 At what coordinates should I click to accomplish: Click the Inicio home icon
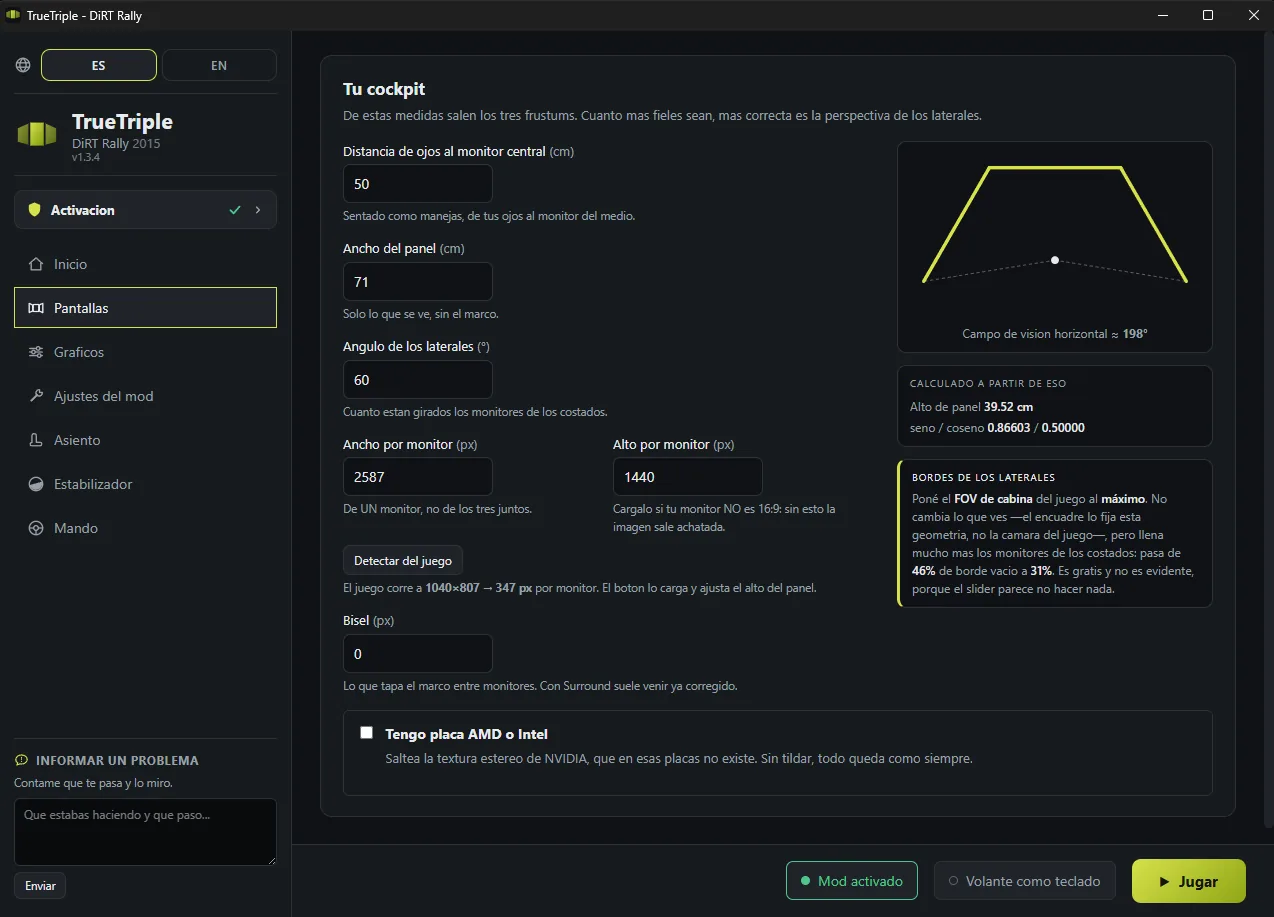pos(36,264)
